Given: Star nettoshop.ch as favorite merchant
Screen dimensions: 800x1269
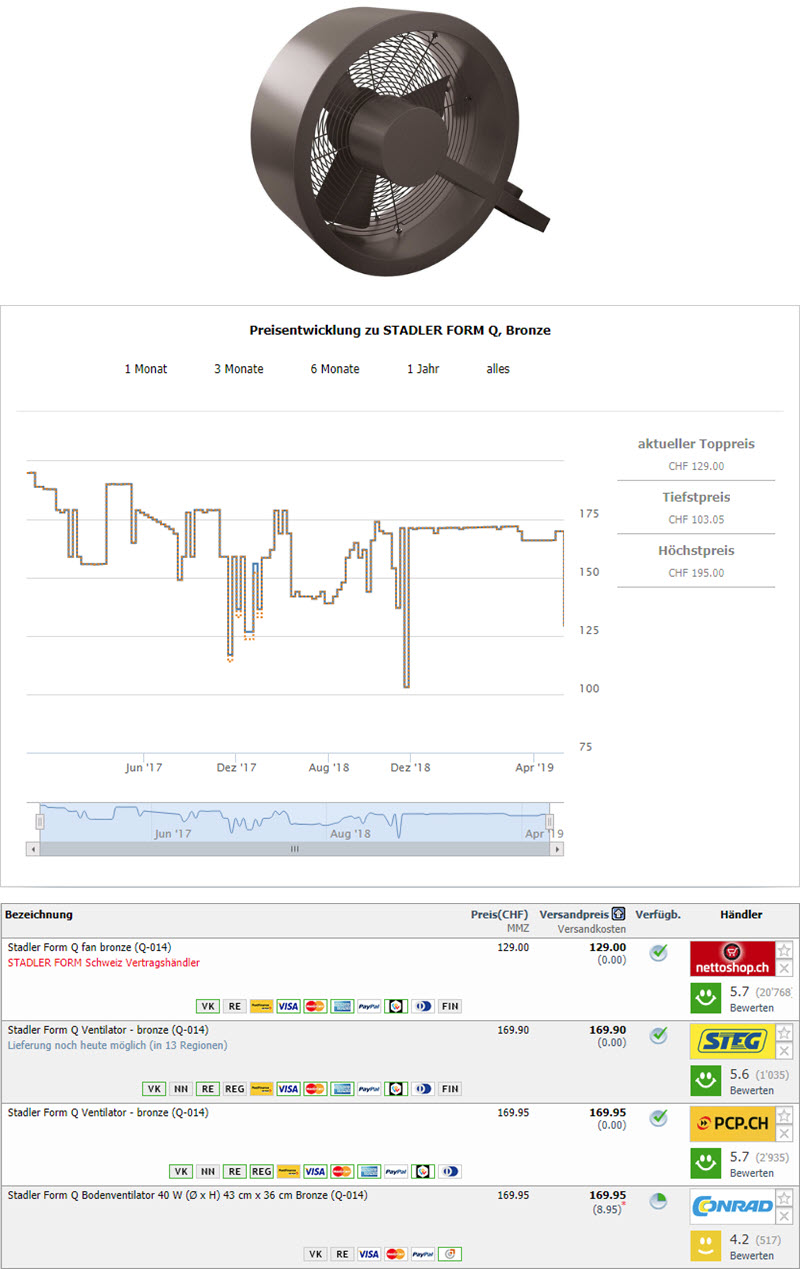Looking at the screenshot, I should (785, 951).
